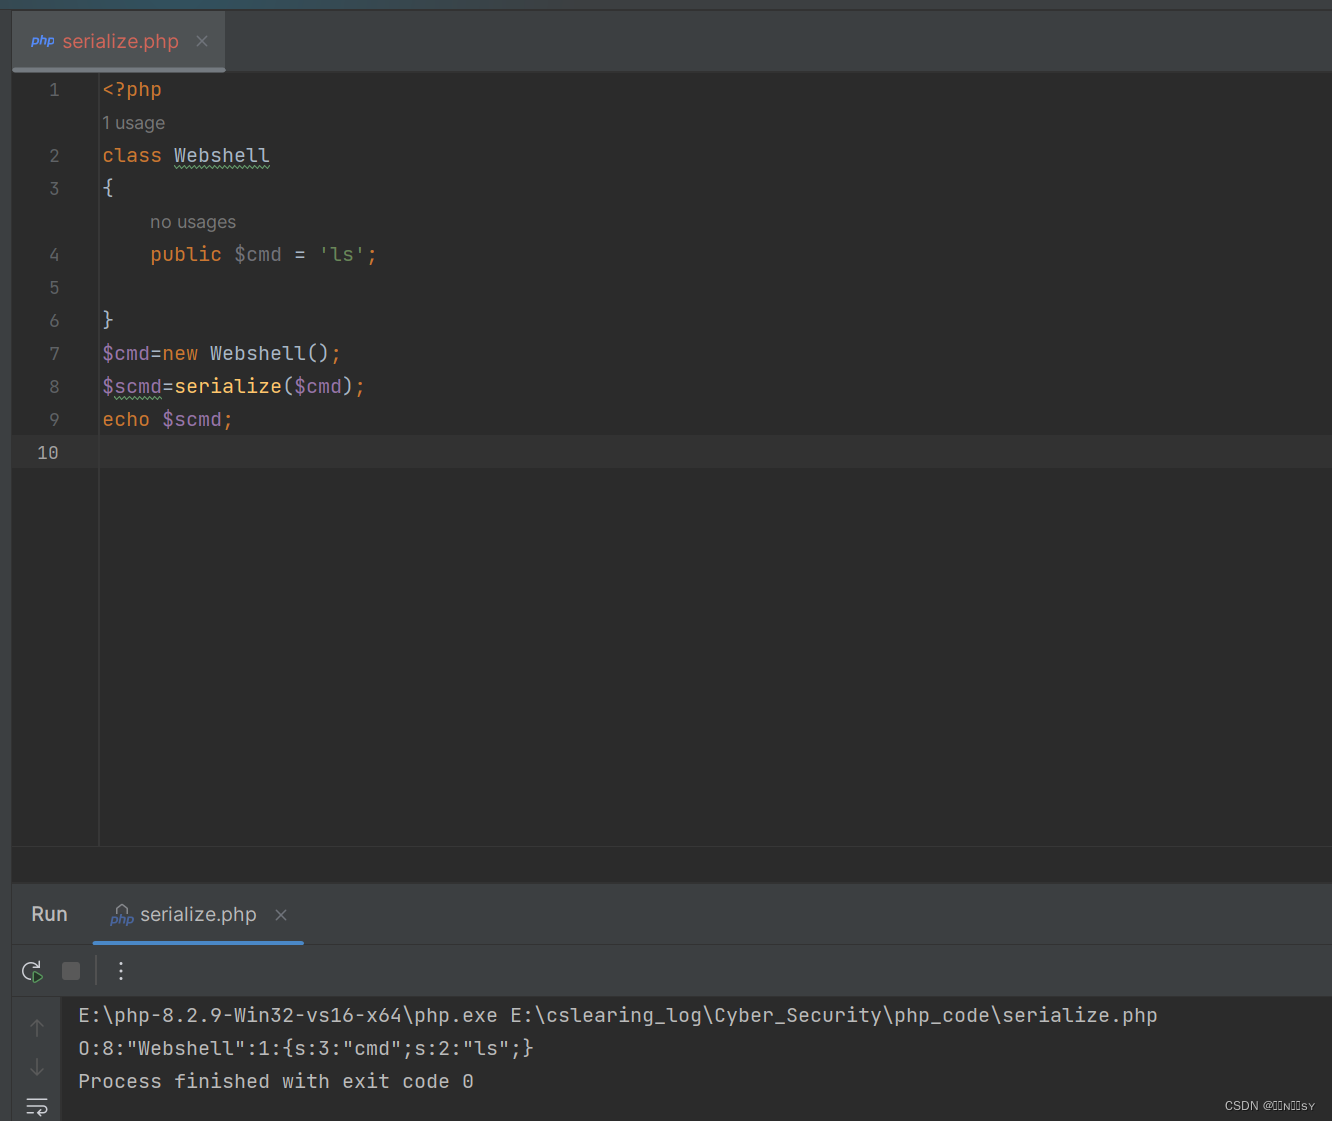Image resolution: width=1332 pixels, height=1121 pixels.
Task: Jump to previous entry in console output
Action: pos(36,1027)
